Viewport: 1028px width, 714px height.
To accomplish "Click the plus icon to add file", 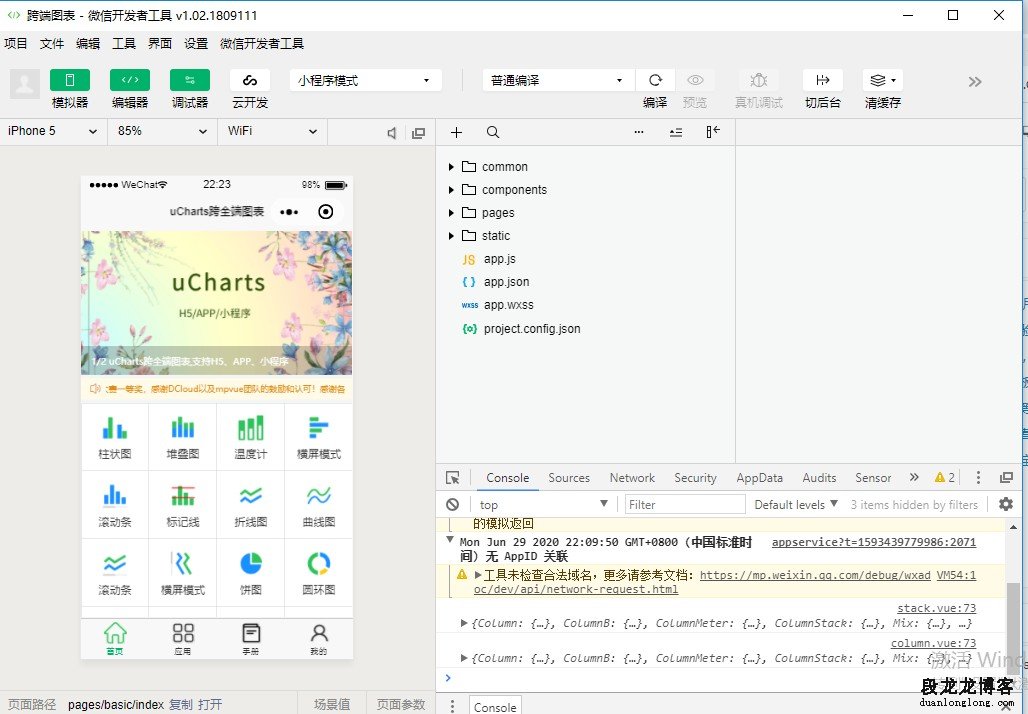I will (456, 132).
